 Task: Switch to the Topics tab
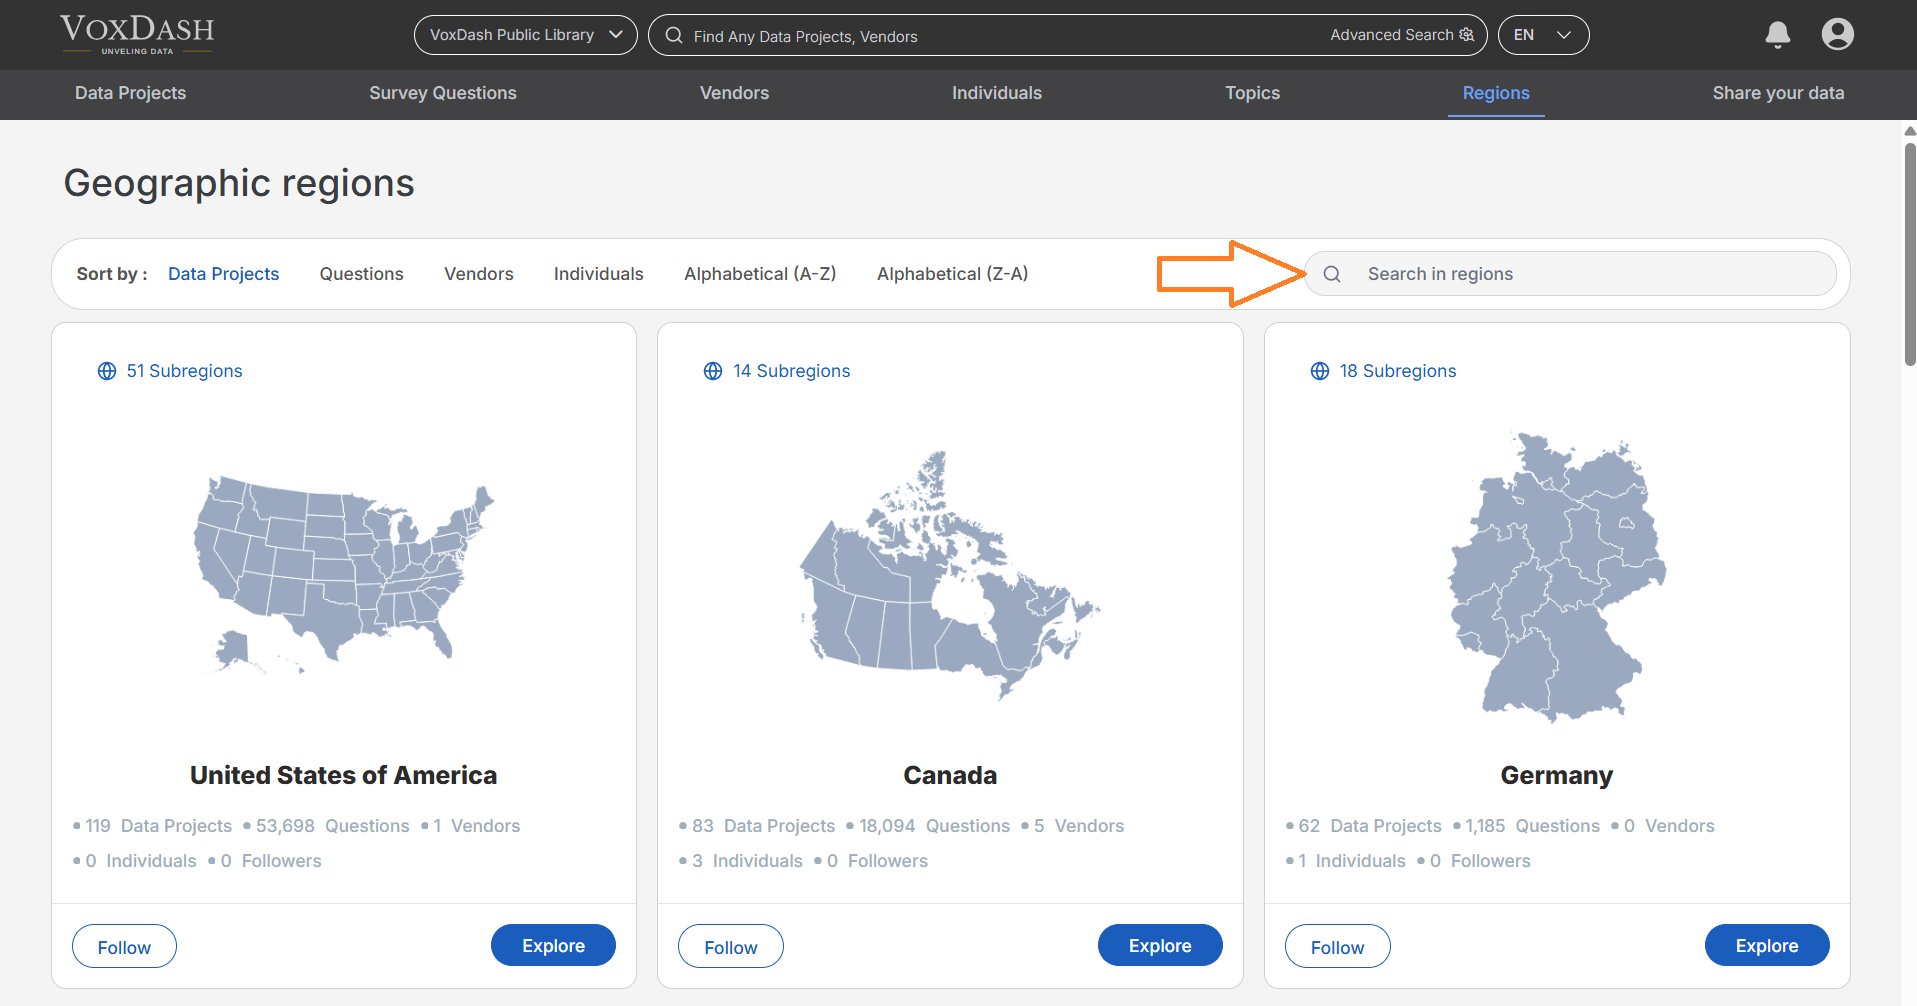1252,93
